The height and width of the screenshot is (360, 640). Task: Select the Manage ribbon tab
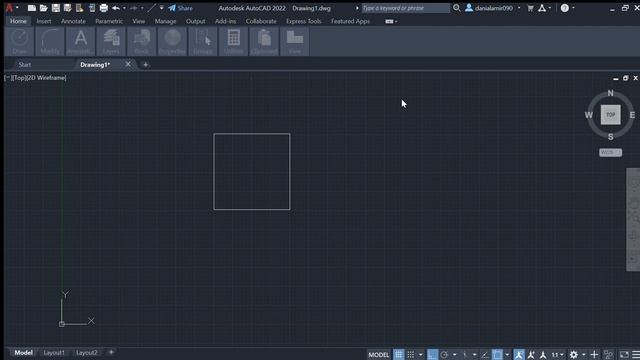tap(165, 21)
